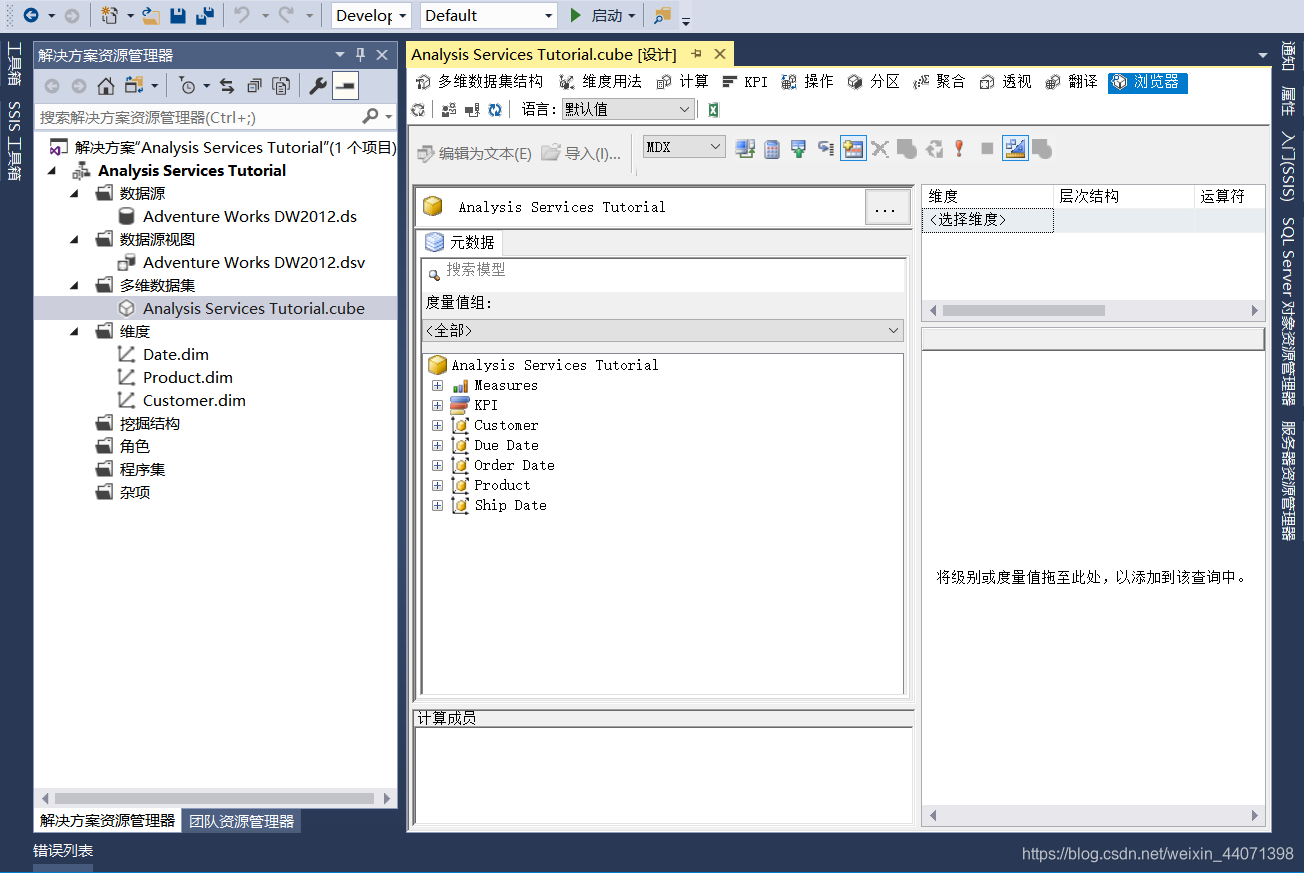Open the KPI designer tab
This screenshot has height=873, width=1304.
745,82
